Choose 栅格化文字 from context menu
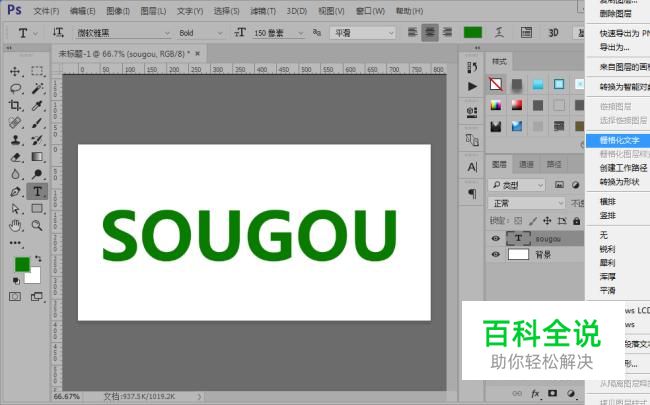The image size is (650, 405). 618,140
